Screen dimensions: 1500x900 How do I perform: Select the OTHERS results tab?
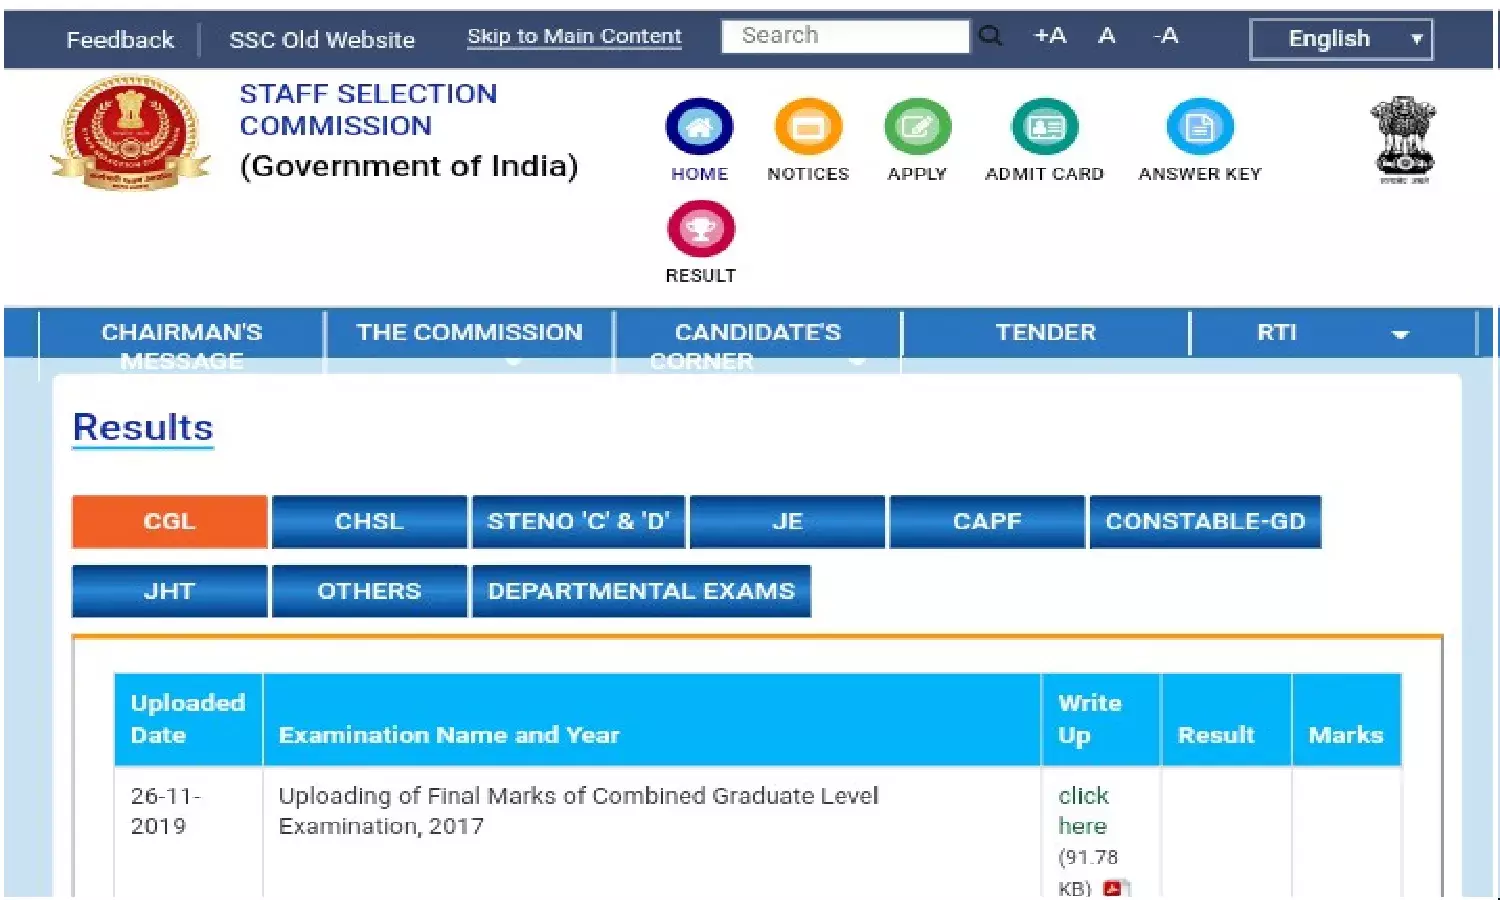[369, 591]
